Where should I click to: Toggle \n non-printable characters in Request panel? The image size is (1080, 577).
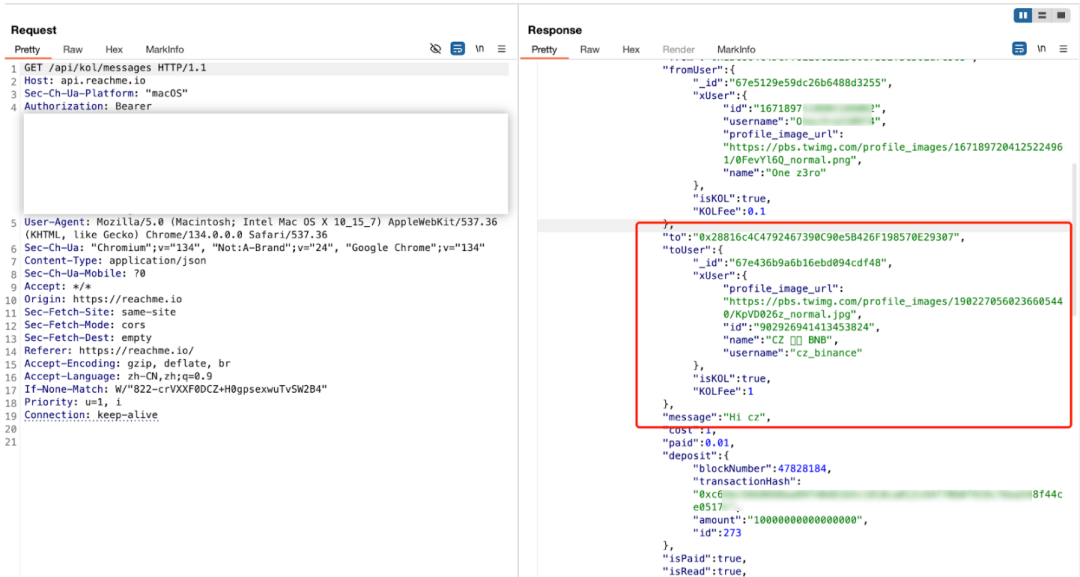[x=480, y=49]
